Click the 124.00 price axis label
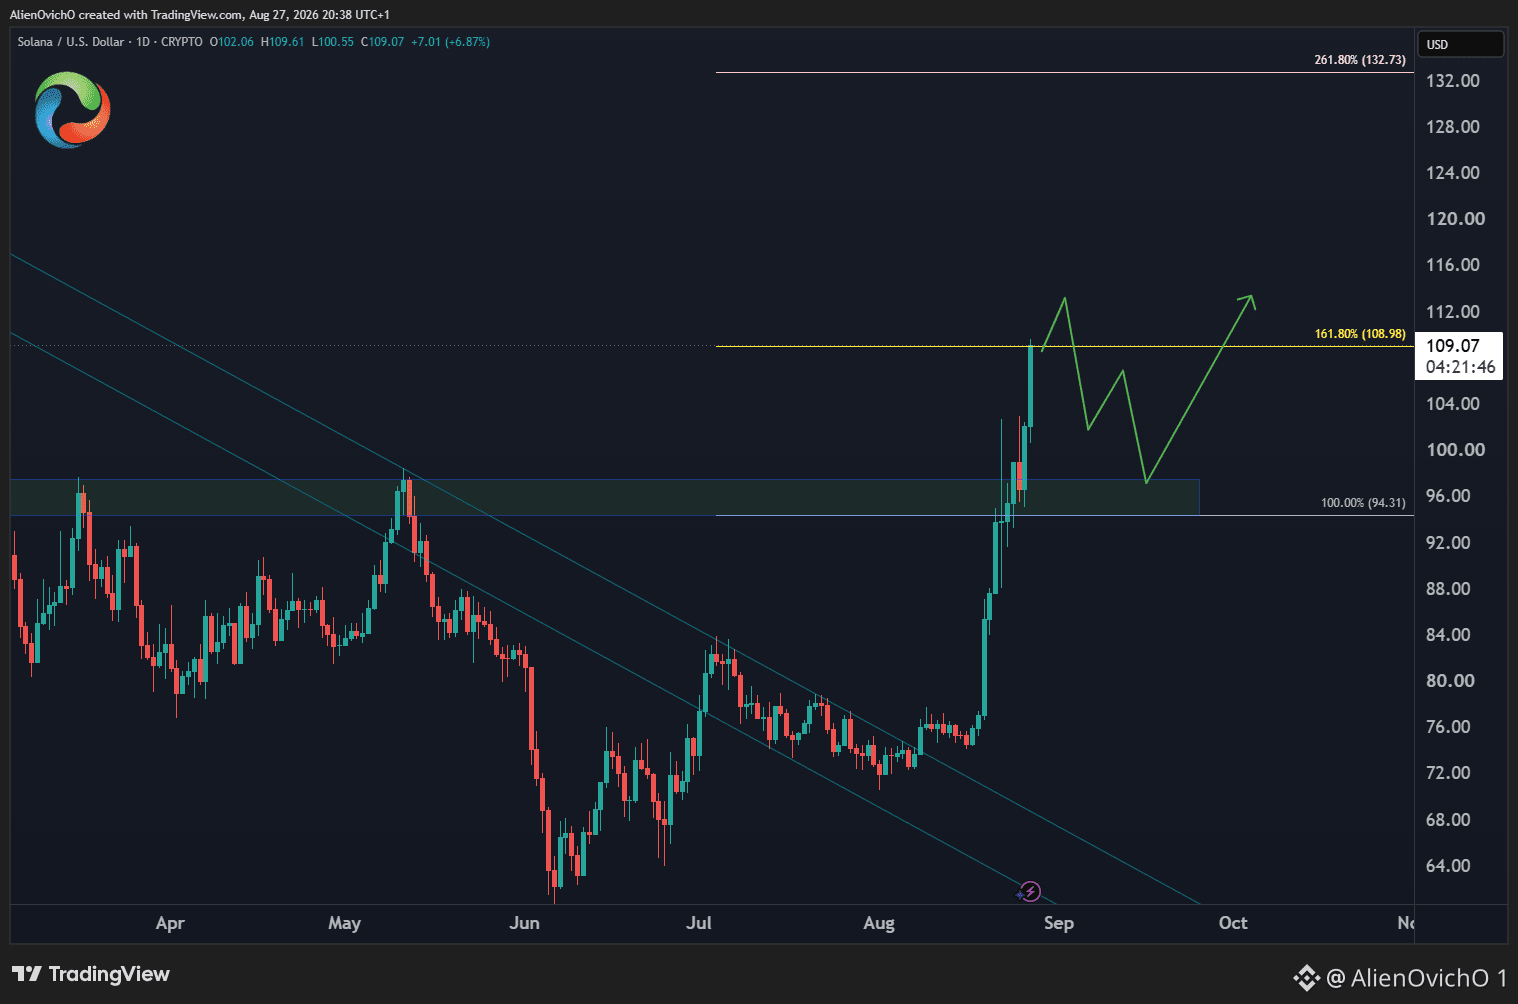Image resolution: width=1518 pixels, height=1004 pixels. pyautogui.click(x=1453, y=173)
